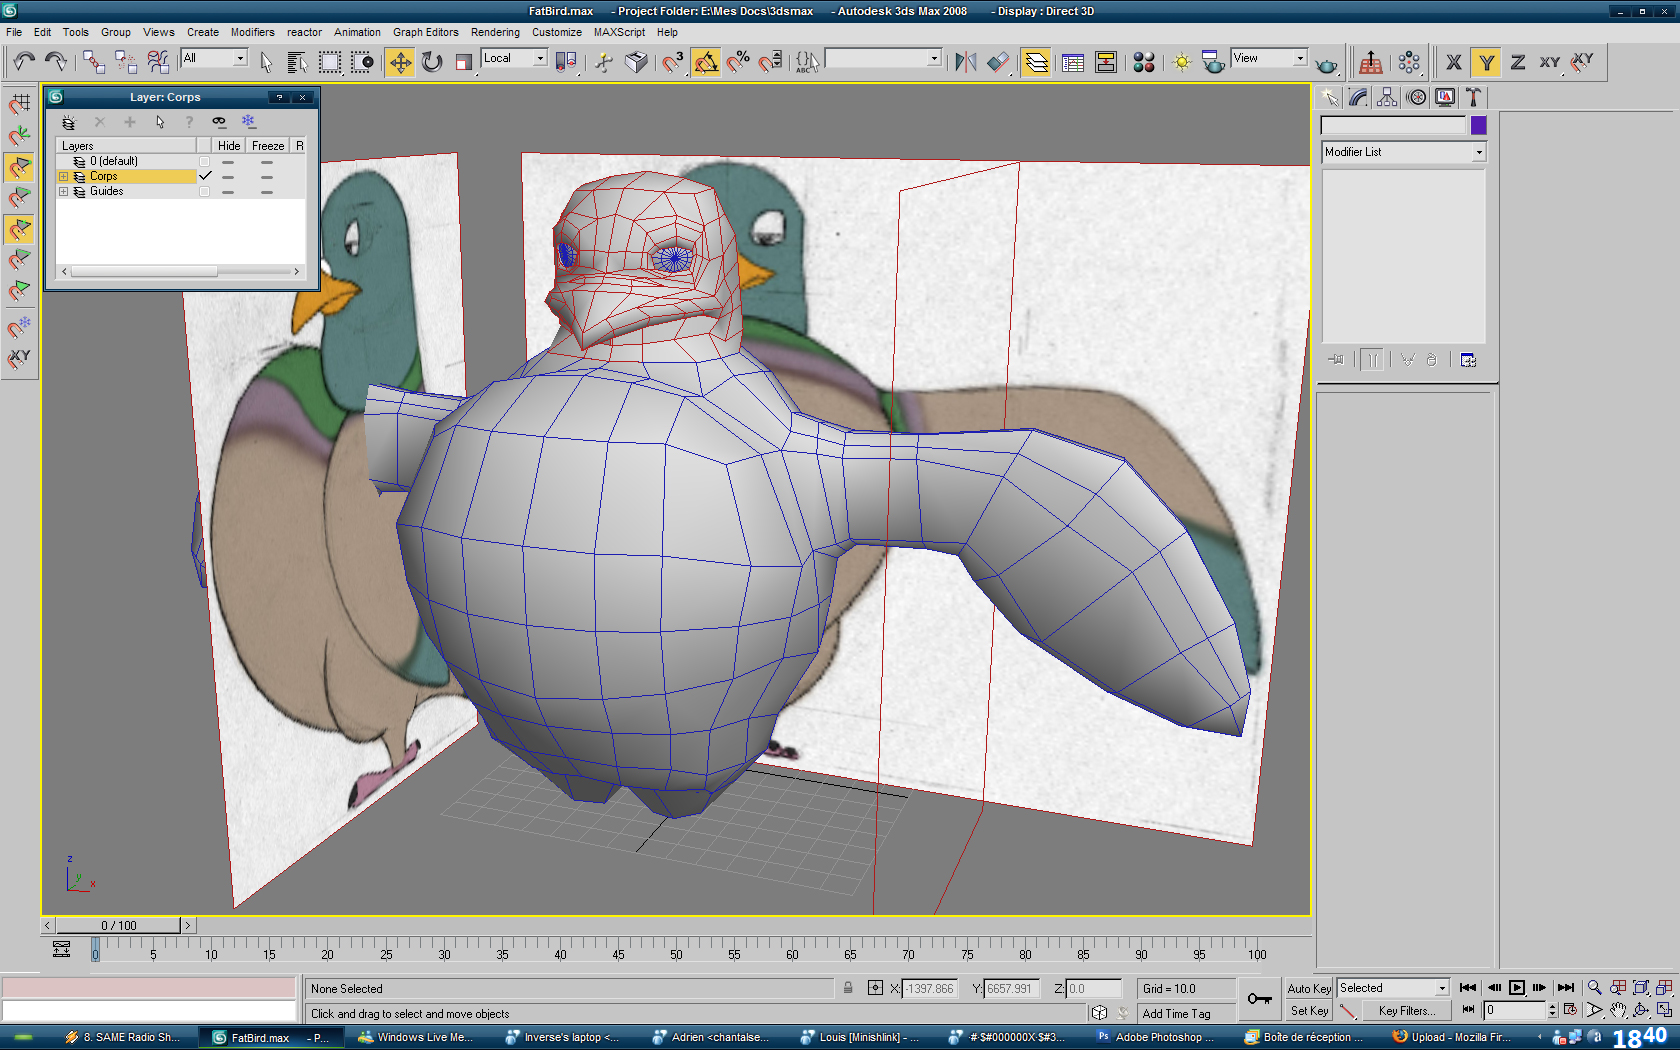The image size is (1680, 1050).
Task: Click the 0 / 100 time slider
Action: click(119, 925)
